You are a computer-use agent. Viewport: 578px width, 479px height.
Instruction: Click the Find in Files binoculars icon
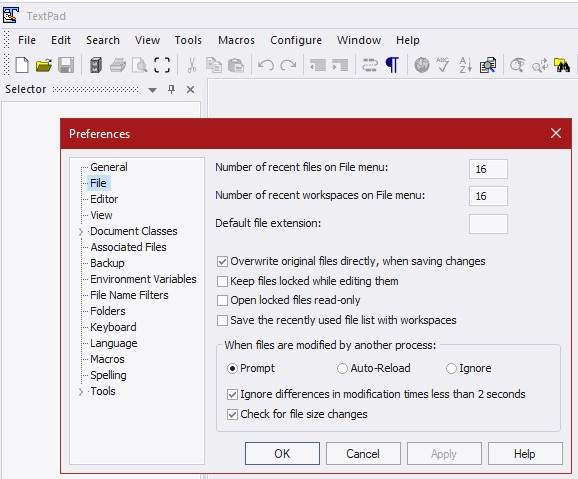[x=562, y=65]
